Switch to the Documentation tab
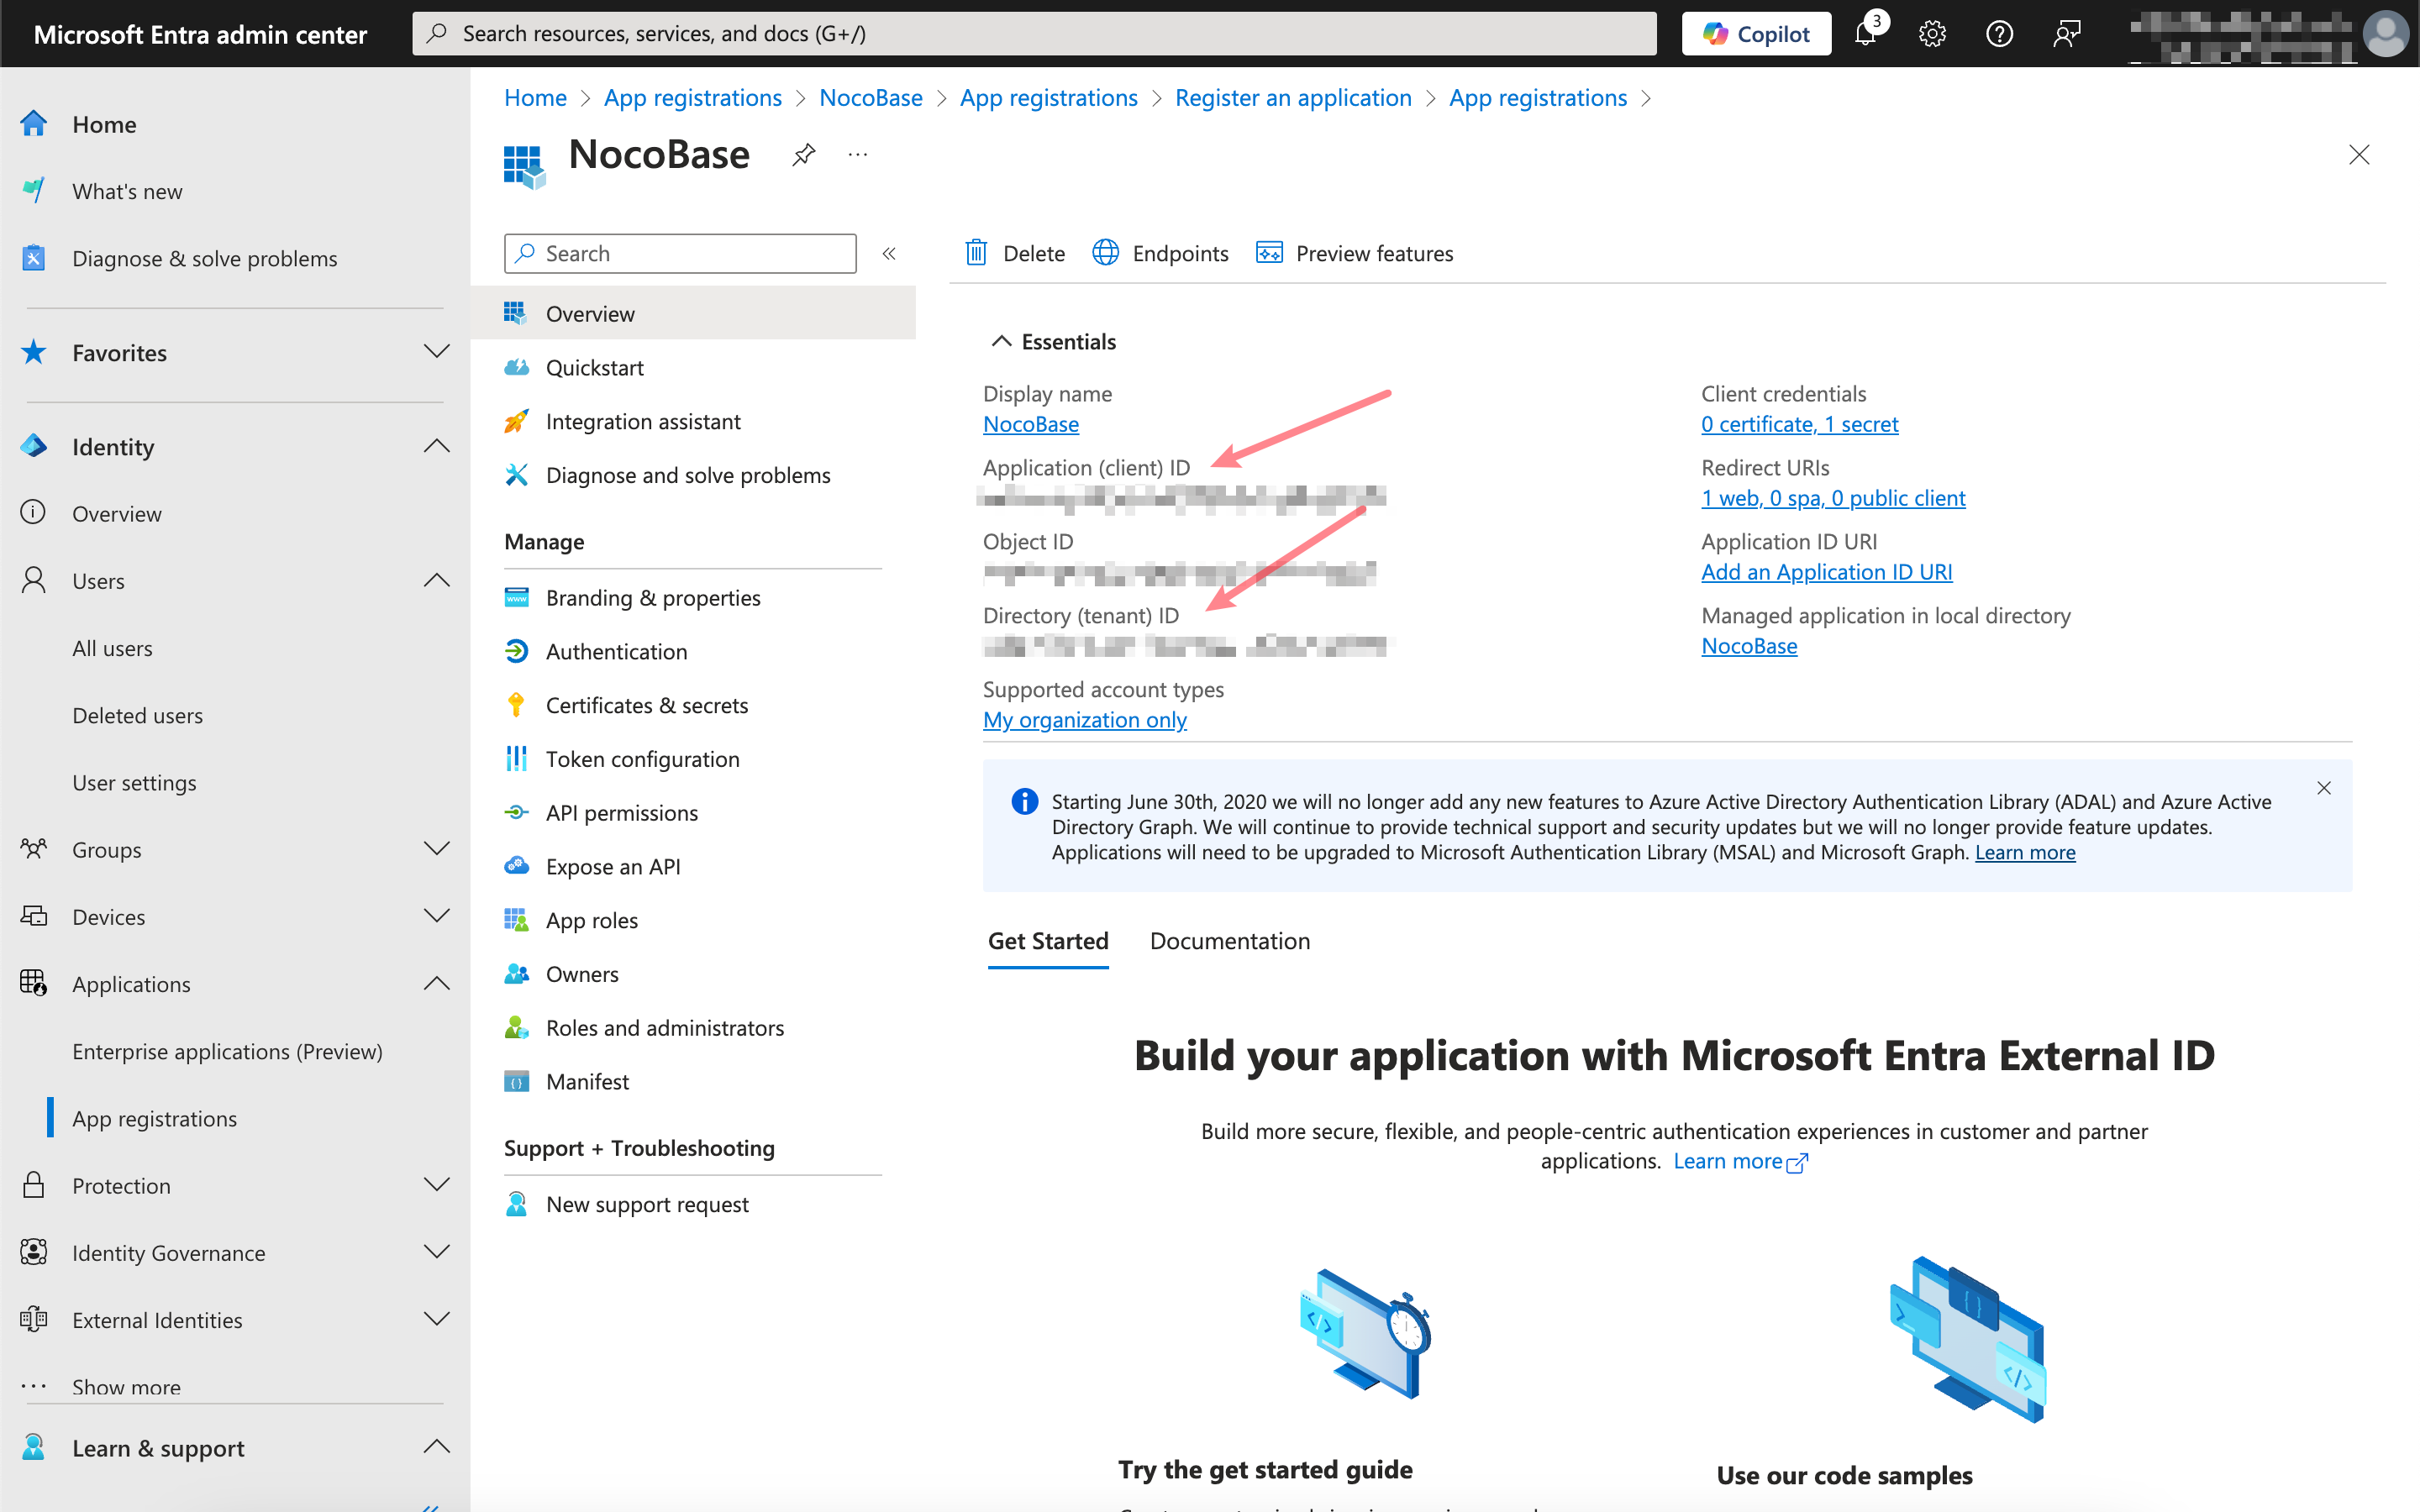Image resolution: width=2420 pixels, height=1512 pixels. (1229, 941)
